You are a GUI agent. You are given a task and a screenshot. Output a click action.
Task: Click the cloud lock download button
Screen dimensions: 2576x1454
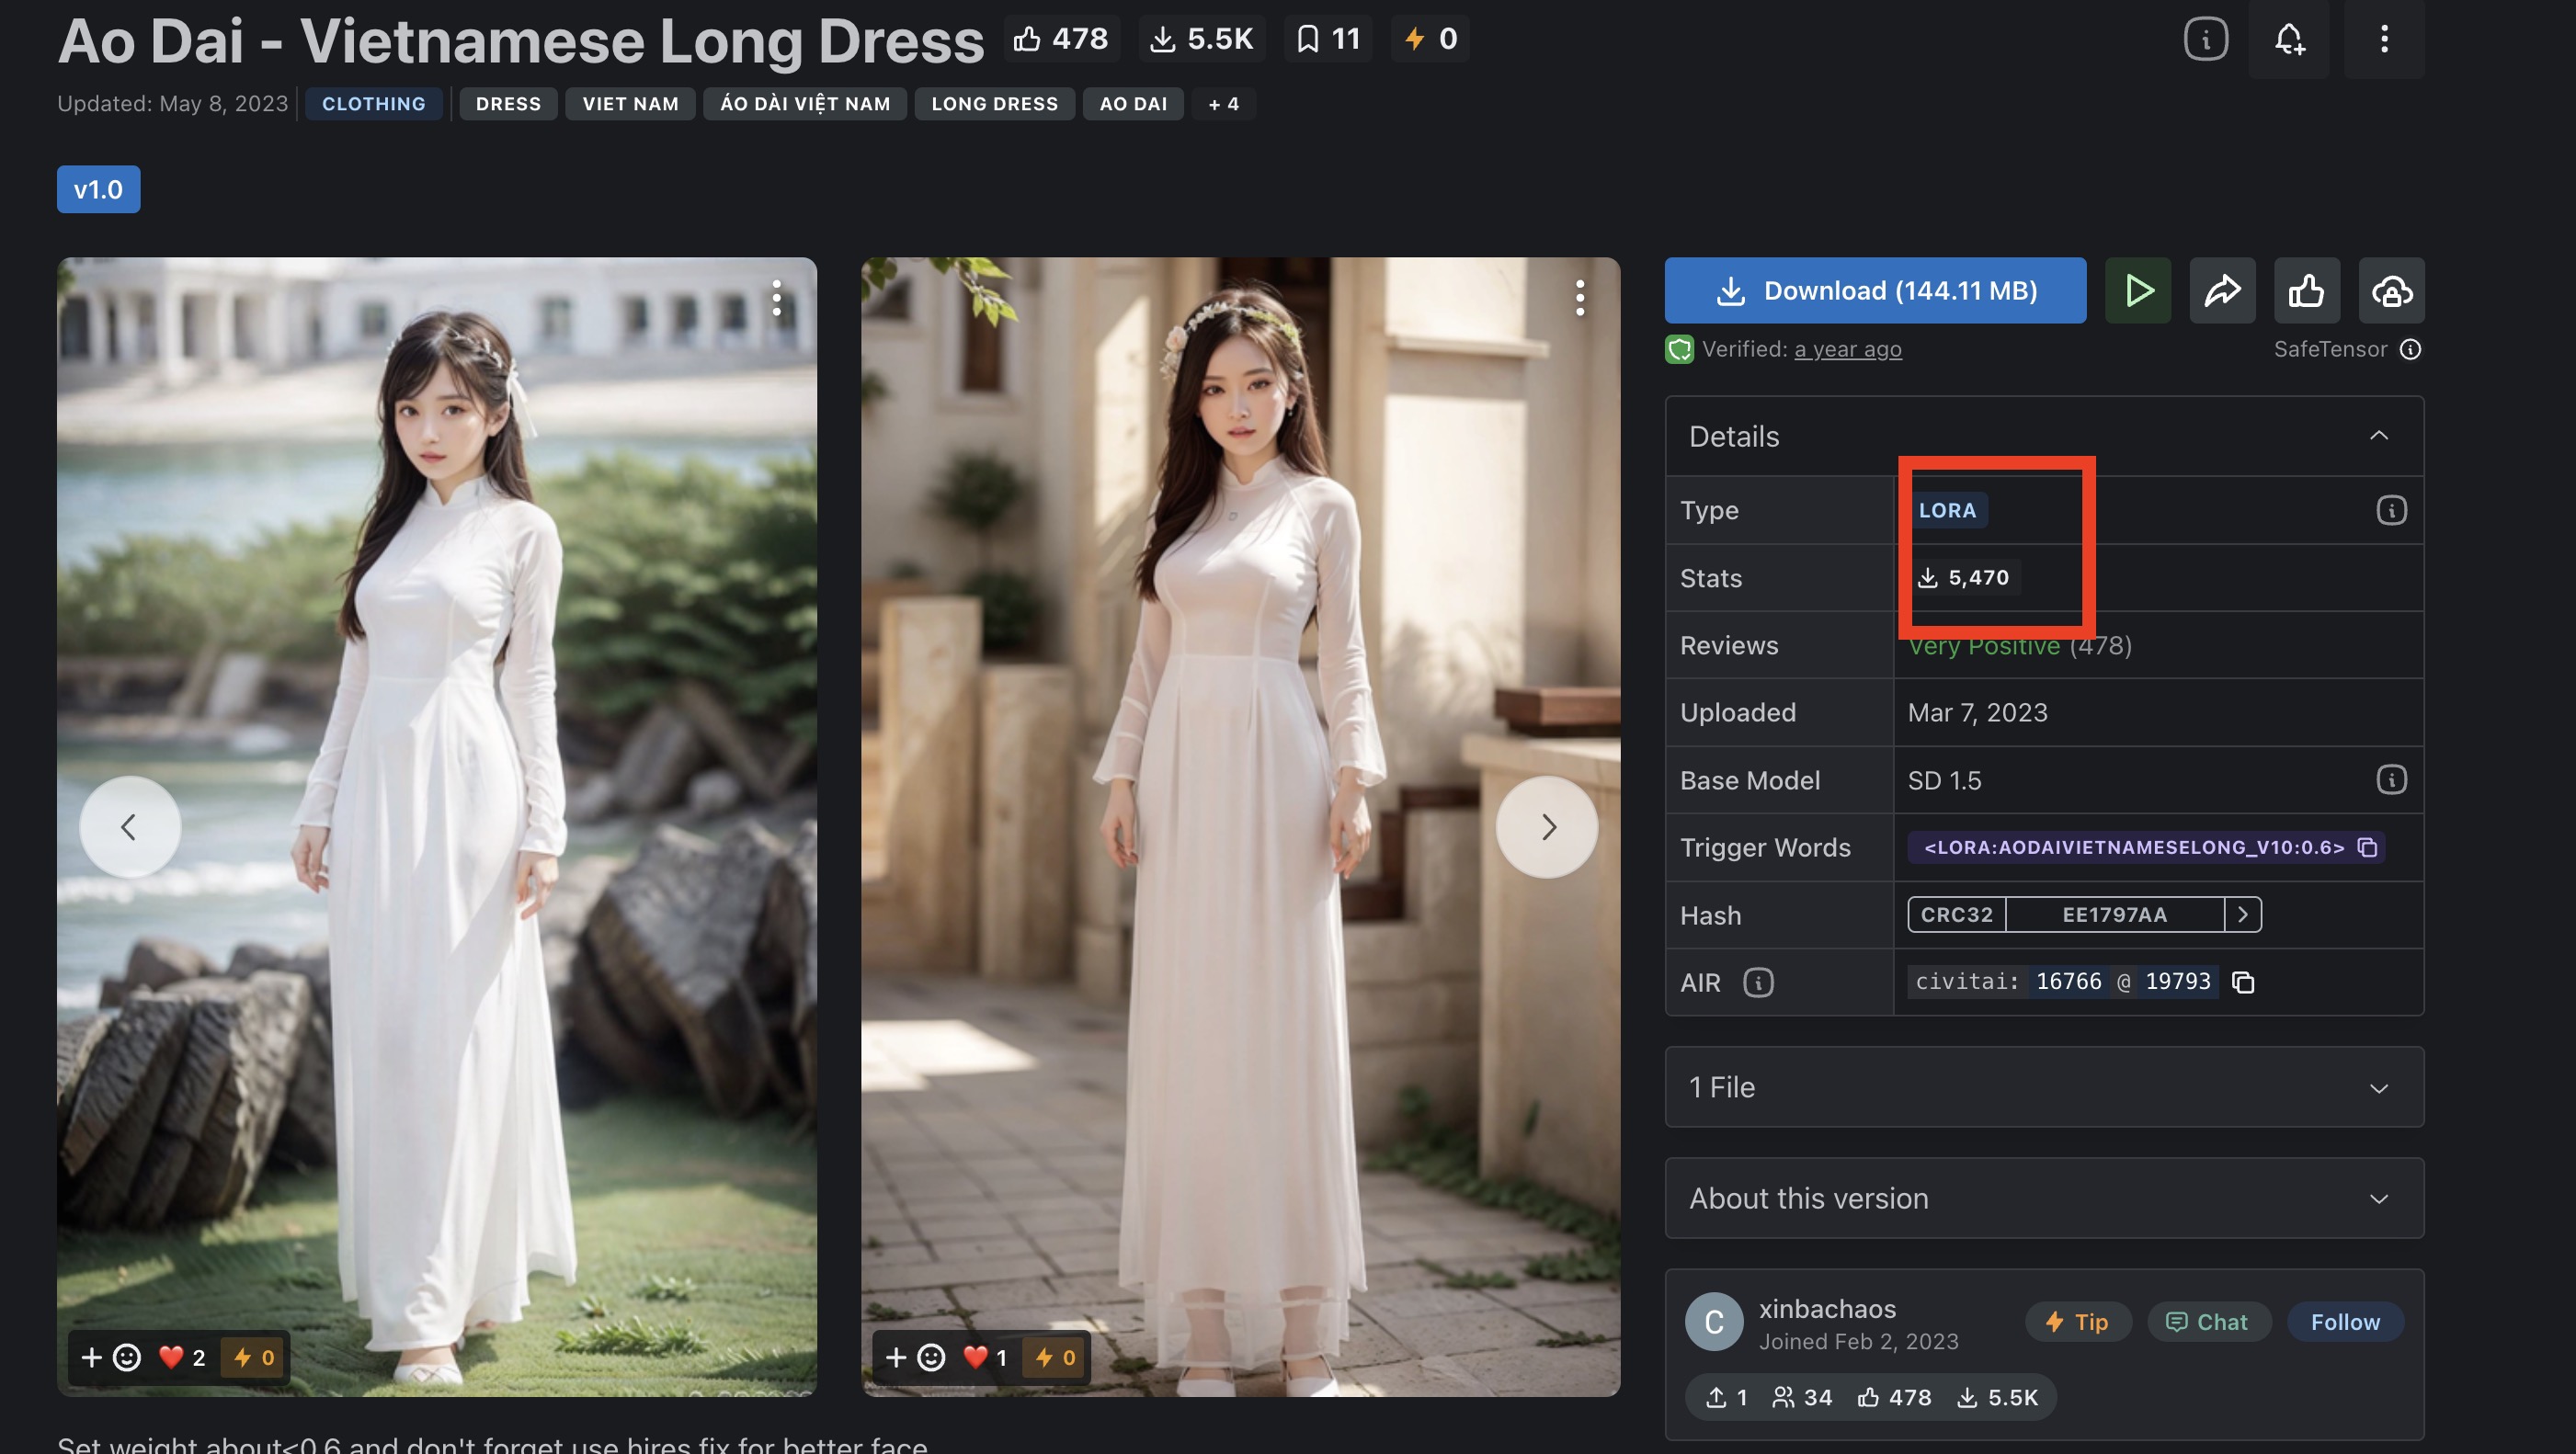coord(2391,291)
